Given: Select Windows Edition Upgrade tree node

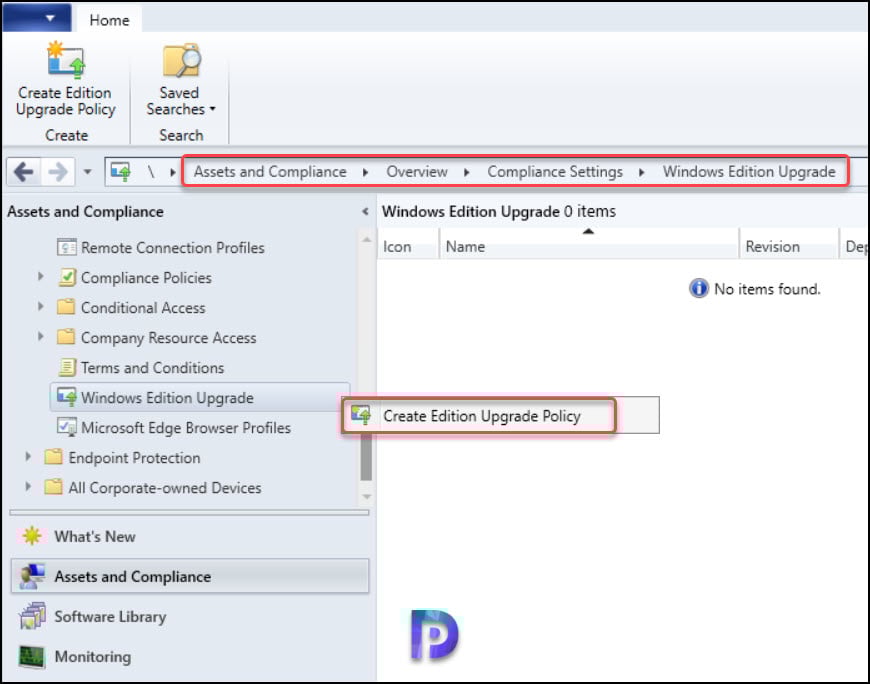Looking at the screenshot, I should coord(167,397).
